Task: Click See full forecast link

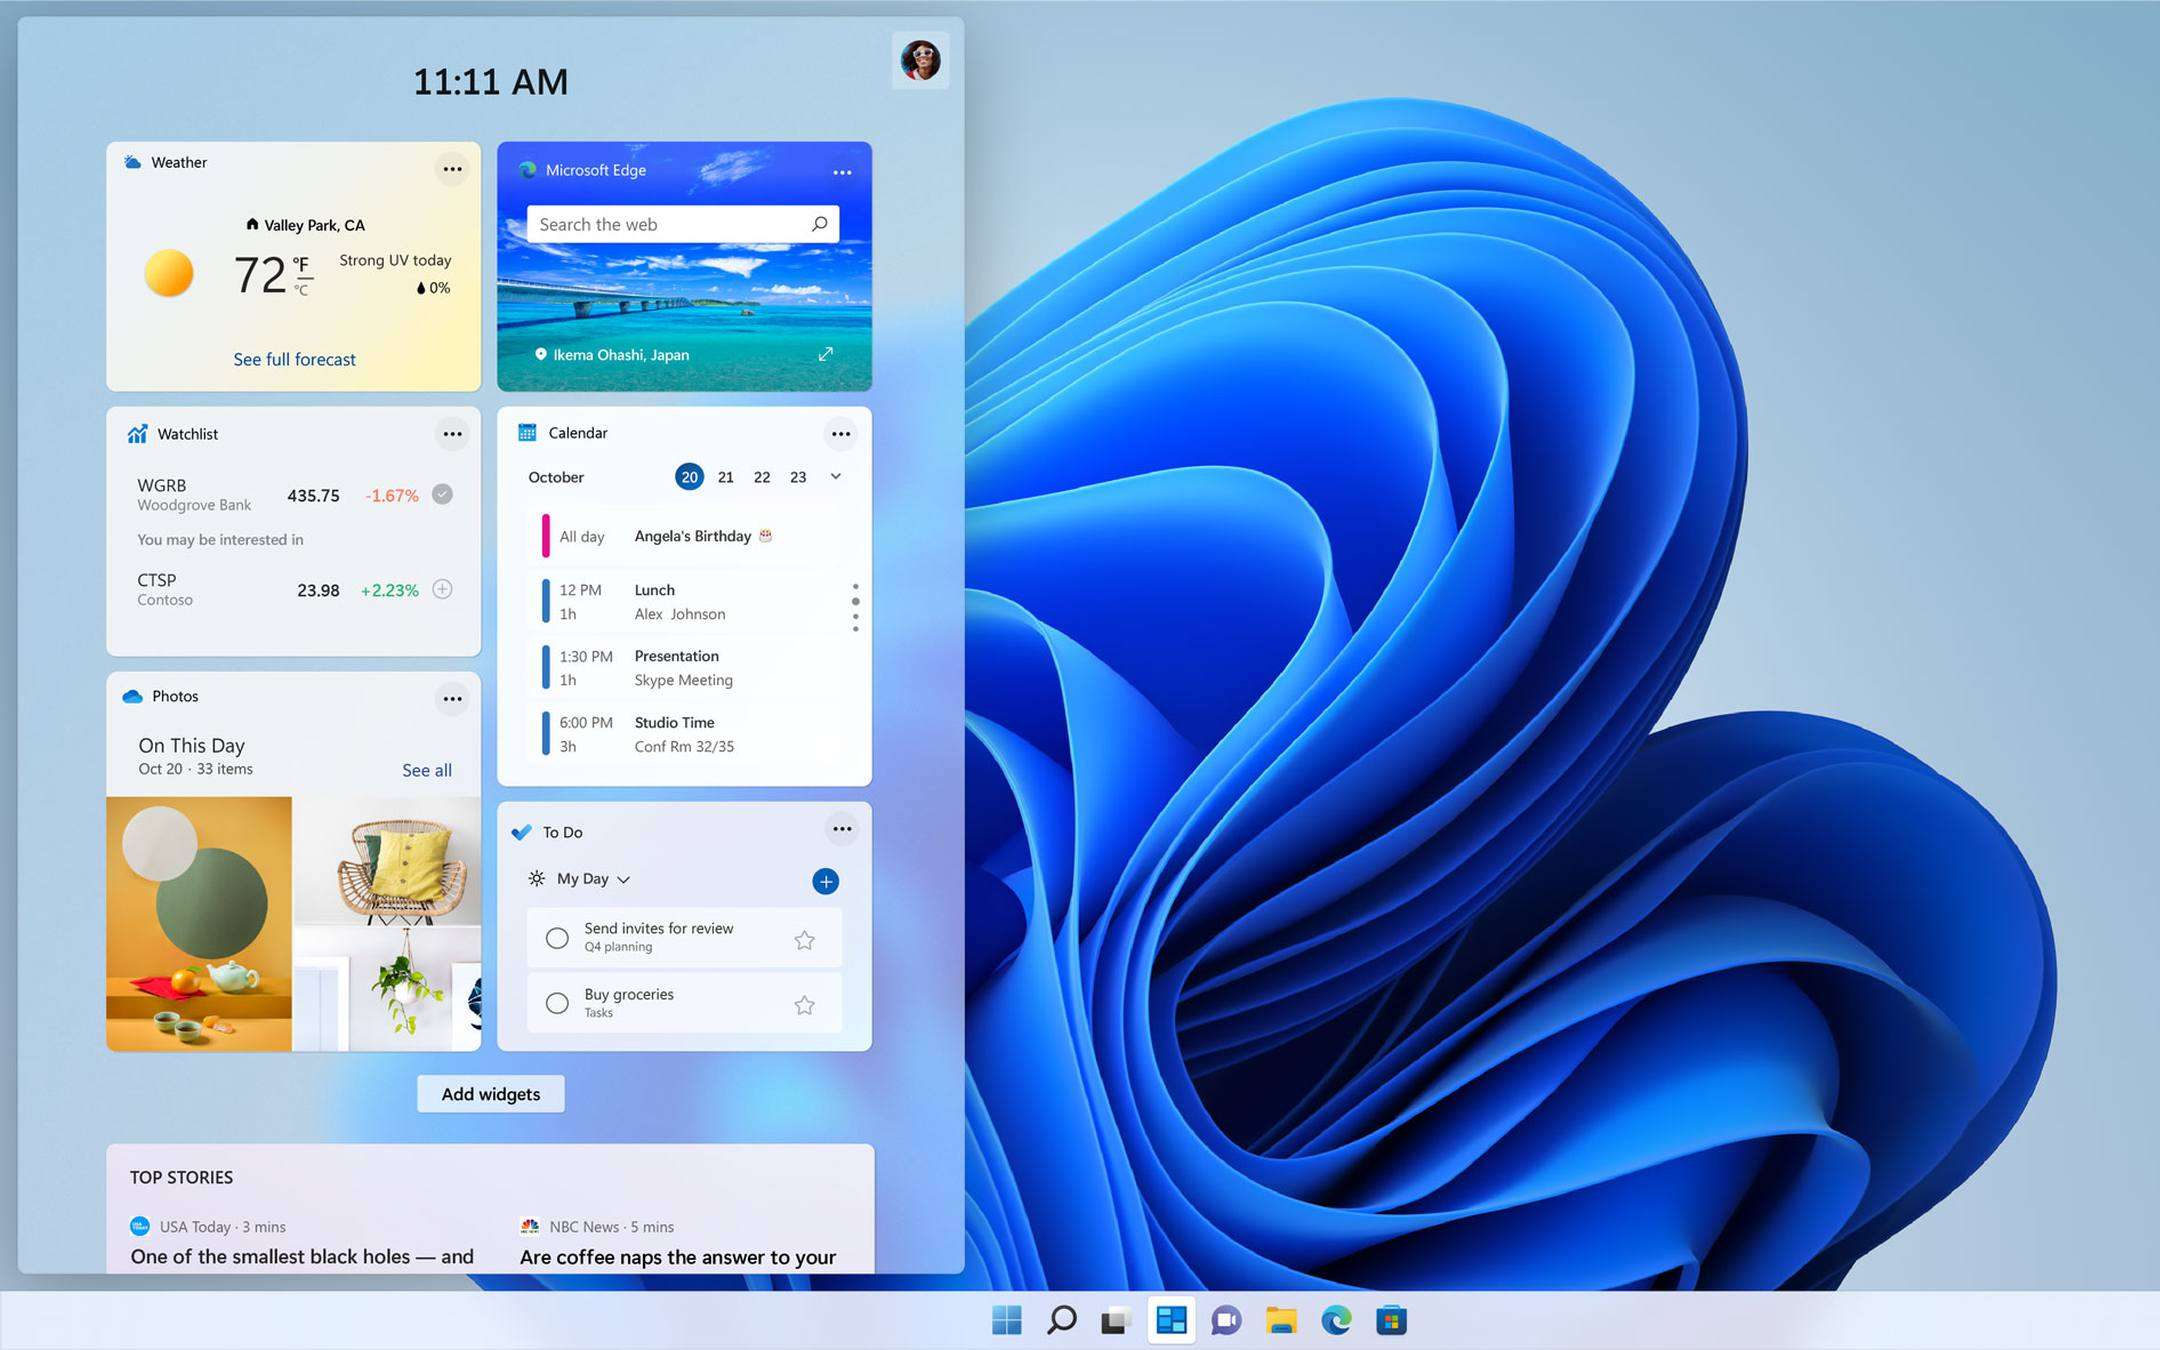Action: pyautogui.click(x=294, y=359)
